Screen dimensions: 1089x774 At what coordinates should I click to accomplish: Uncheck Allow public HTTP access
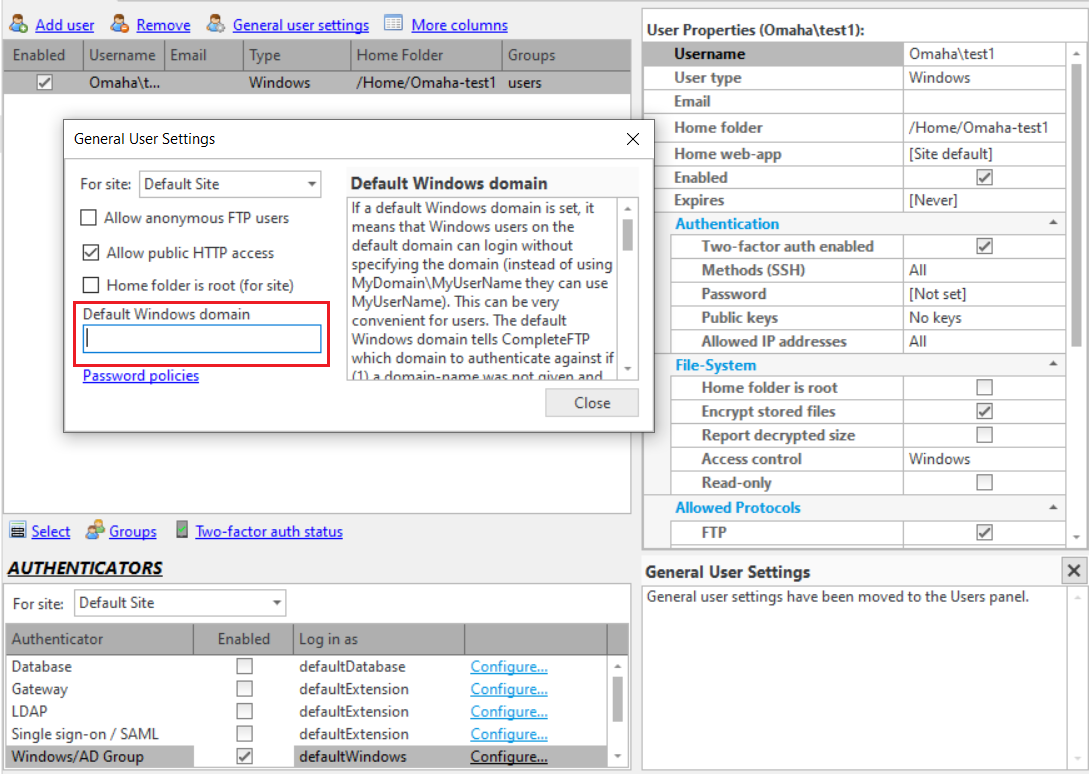click(x=90, y=252)
